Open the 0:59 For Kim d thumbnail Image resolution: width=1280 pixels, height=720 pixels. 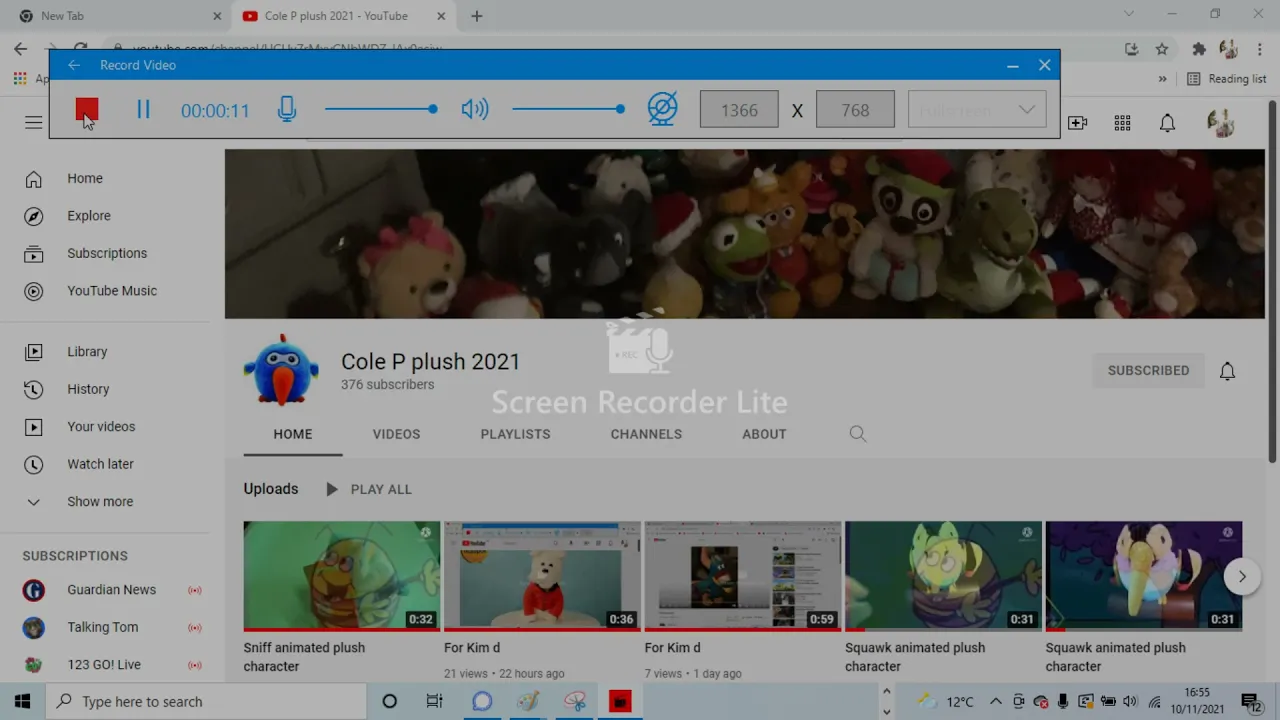point(743,576)
